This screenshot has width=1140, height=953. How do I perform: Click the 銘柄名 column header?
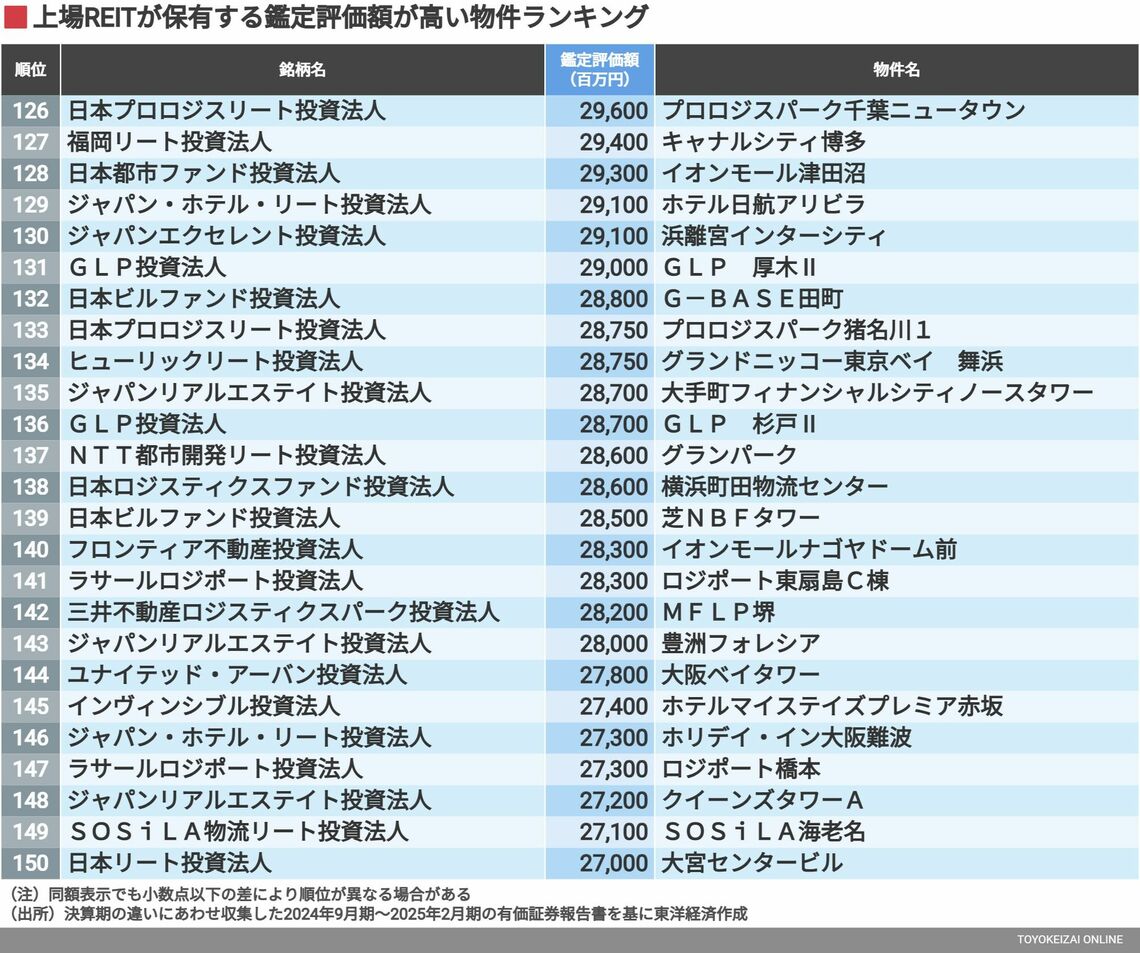302,70
